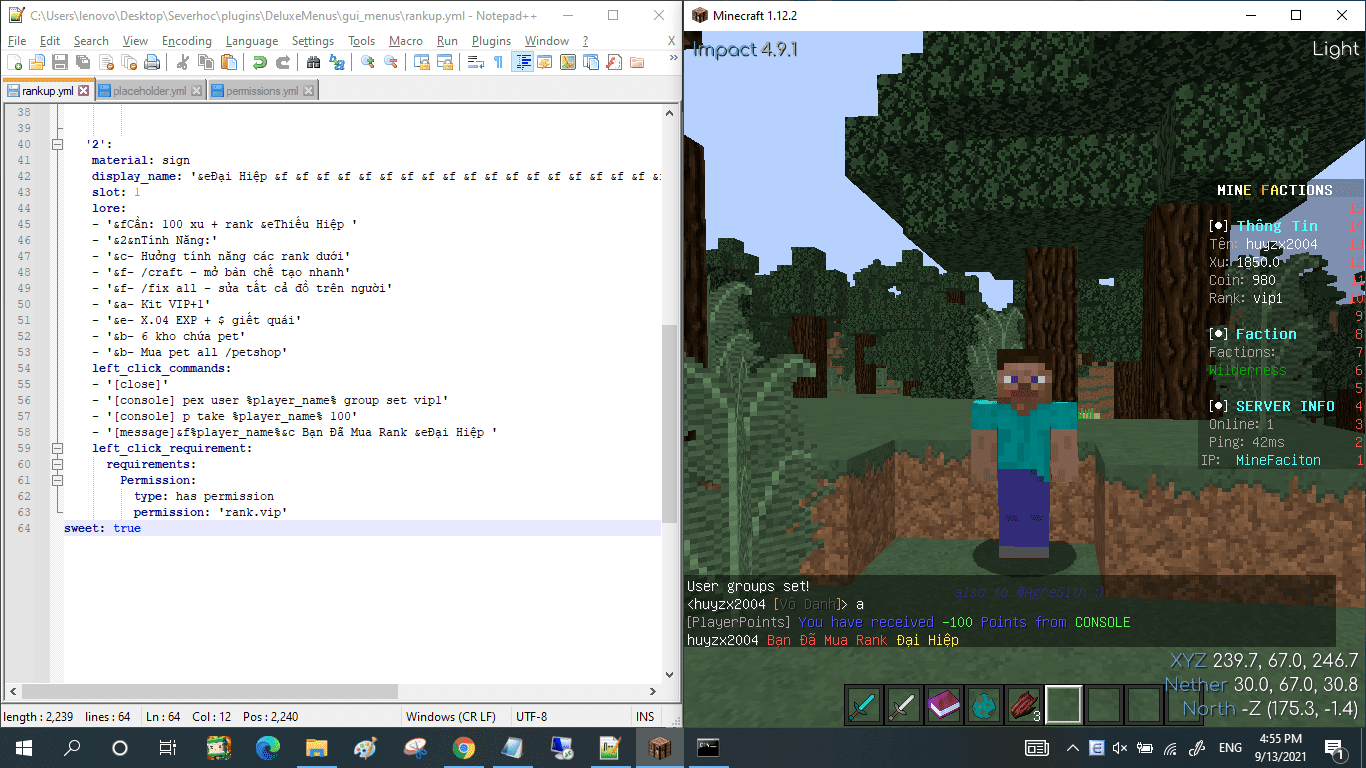The width and height of the screenshot is (1366, 768).
Task: Click the Windows (CR LF) status field
Action: (x=451, y=717)
